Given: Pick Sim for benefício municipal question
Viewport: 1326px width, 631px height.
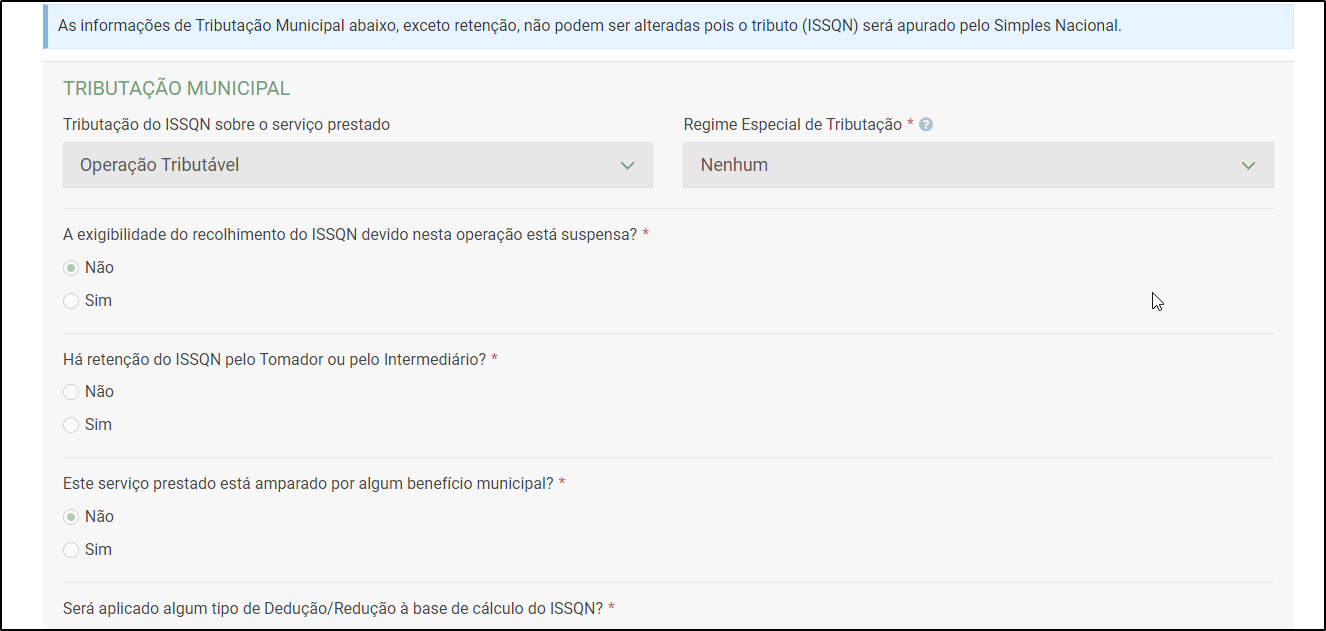Looking at the screenshot, I should [71, 550].
